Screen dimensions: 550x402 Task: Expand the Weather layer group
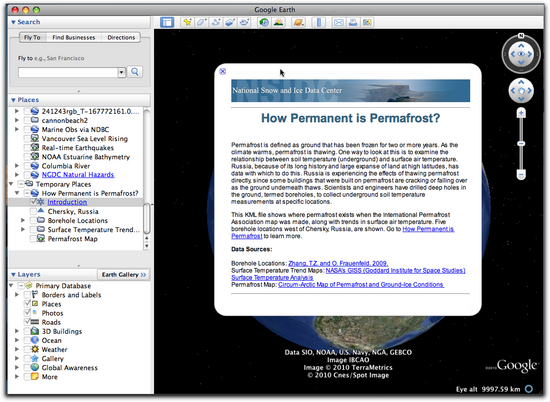[x=16, y=349]
